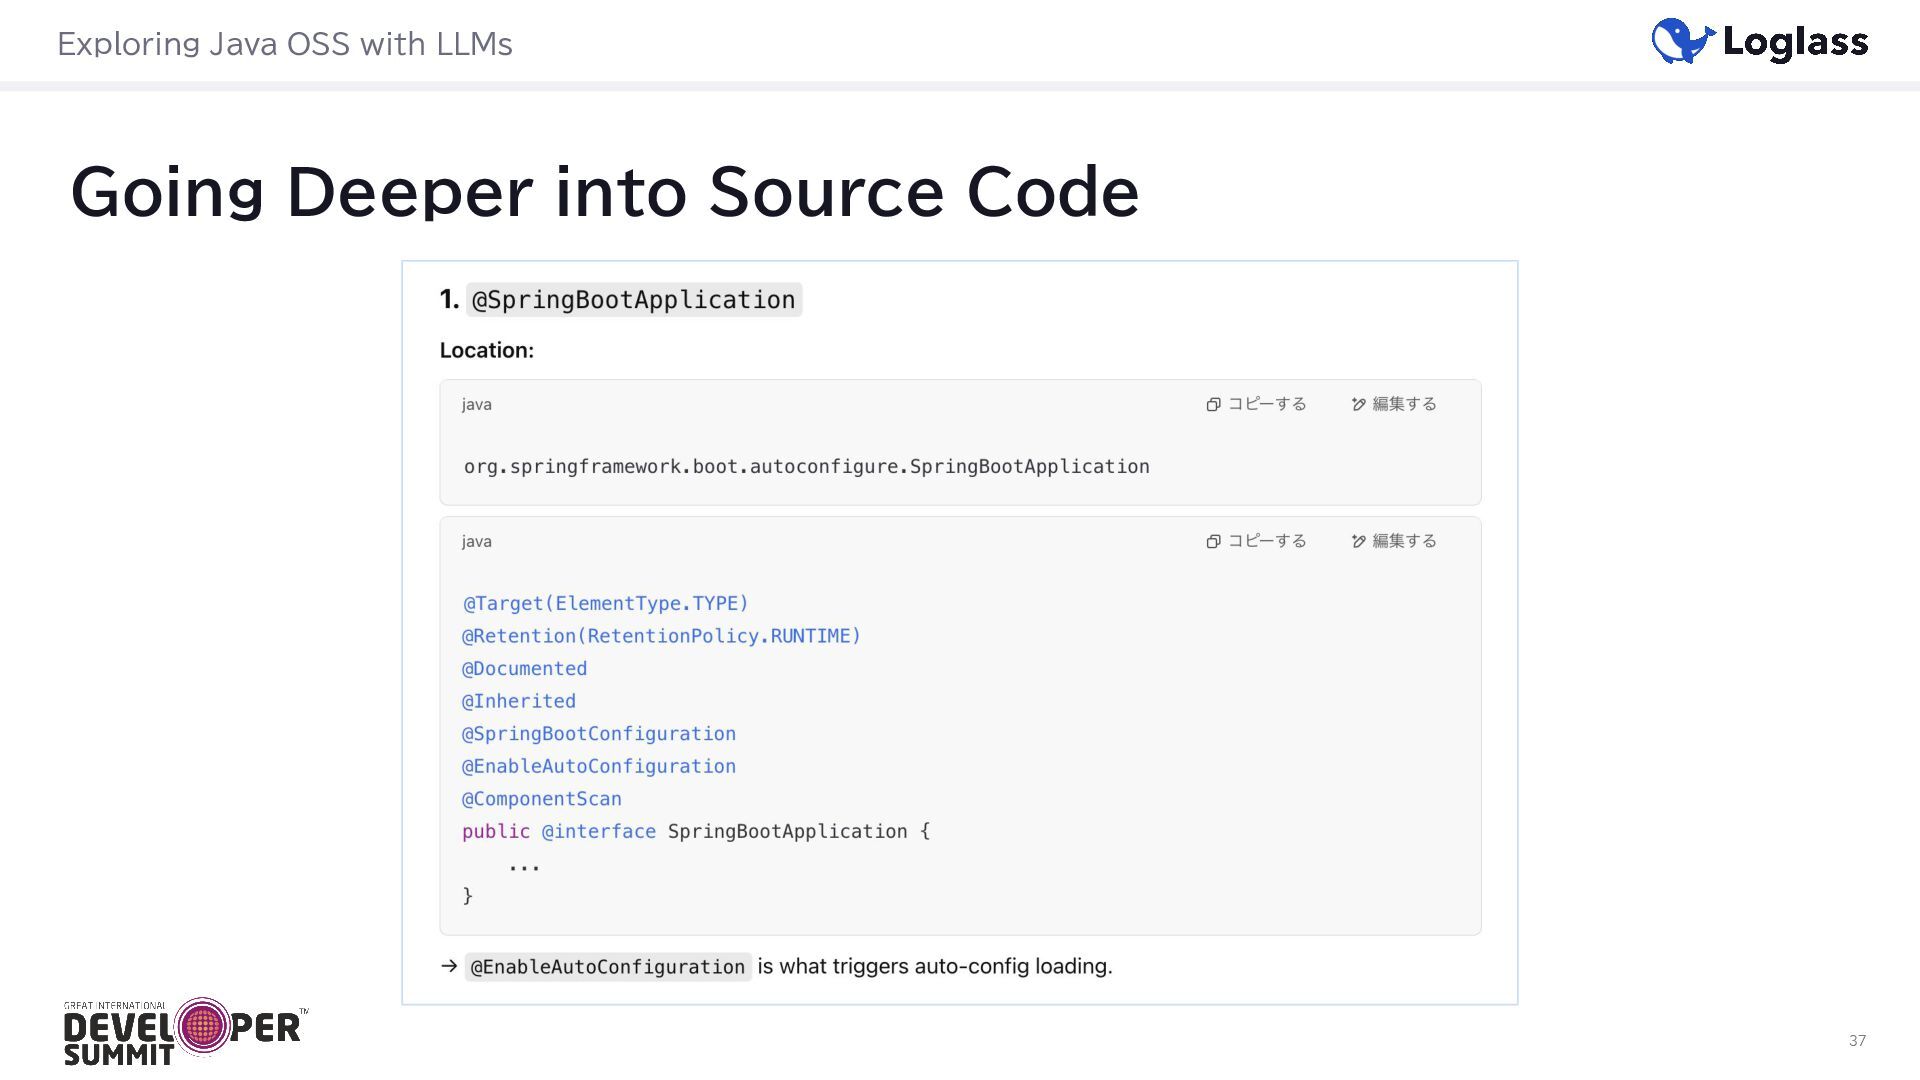Click the @ComponentScan annotation line
Image resolution: width=1920 pixels, height=1080 pixels.
pyautogui.click(x=541, y=799)
